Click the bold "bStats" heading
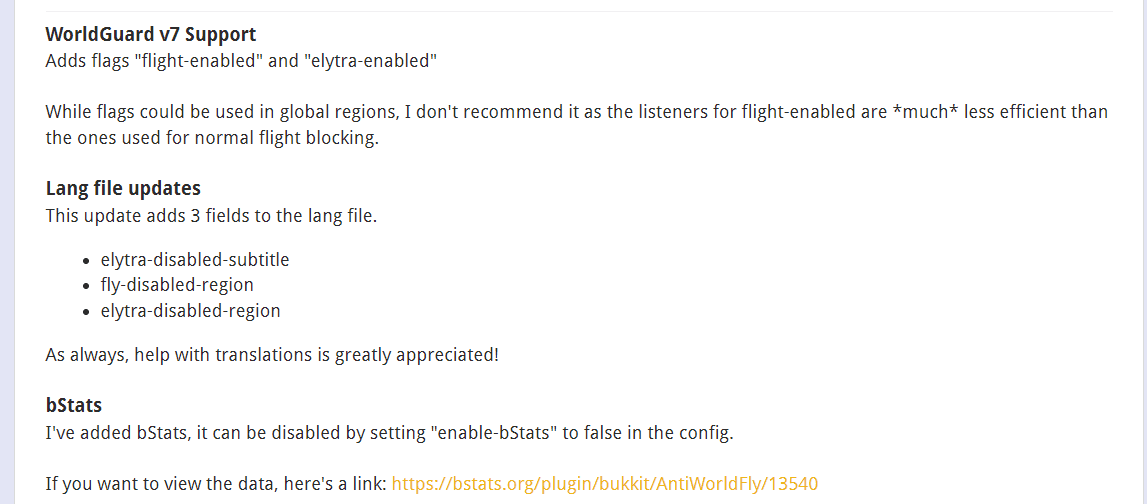The height and width of the screenshot is (504, 1147). coord(74,406)
